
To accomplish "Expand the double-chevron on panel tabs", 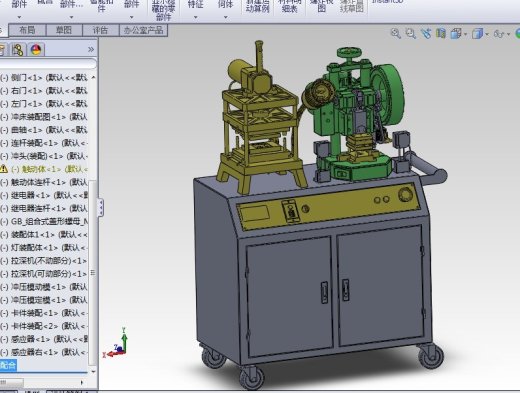I will pos(91,50).
